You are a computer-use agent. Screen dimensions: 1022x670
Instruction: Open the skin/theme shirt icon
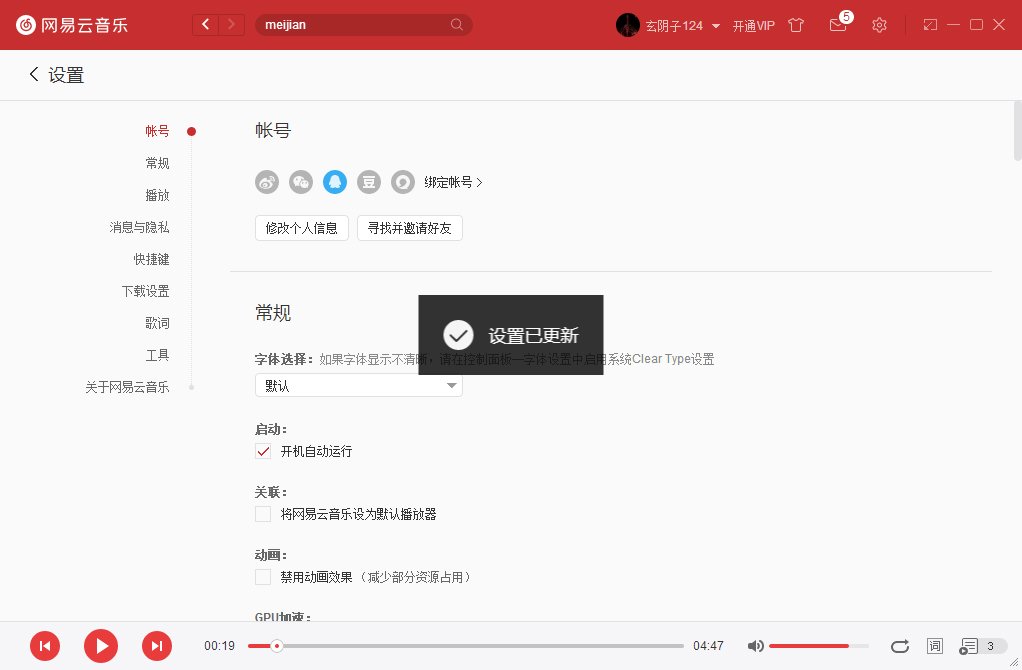[795, 25]
